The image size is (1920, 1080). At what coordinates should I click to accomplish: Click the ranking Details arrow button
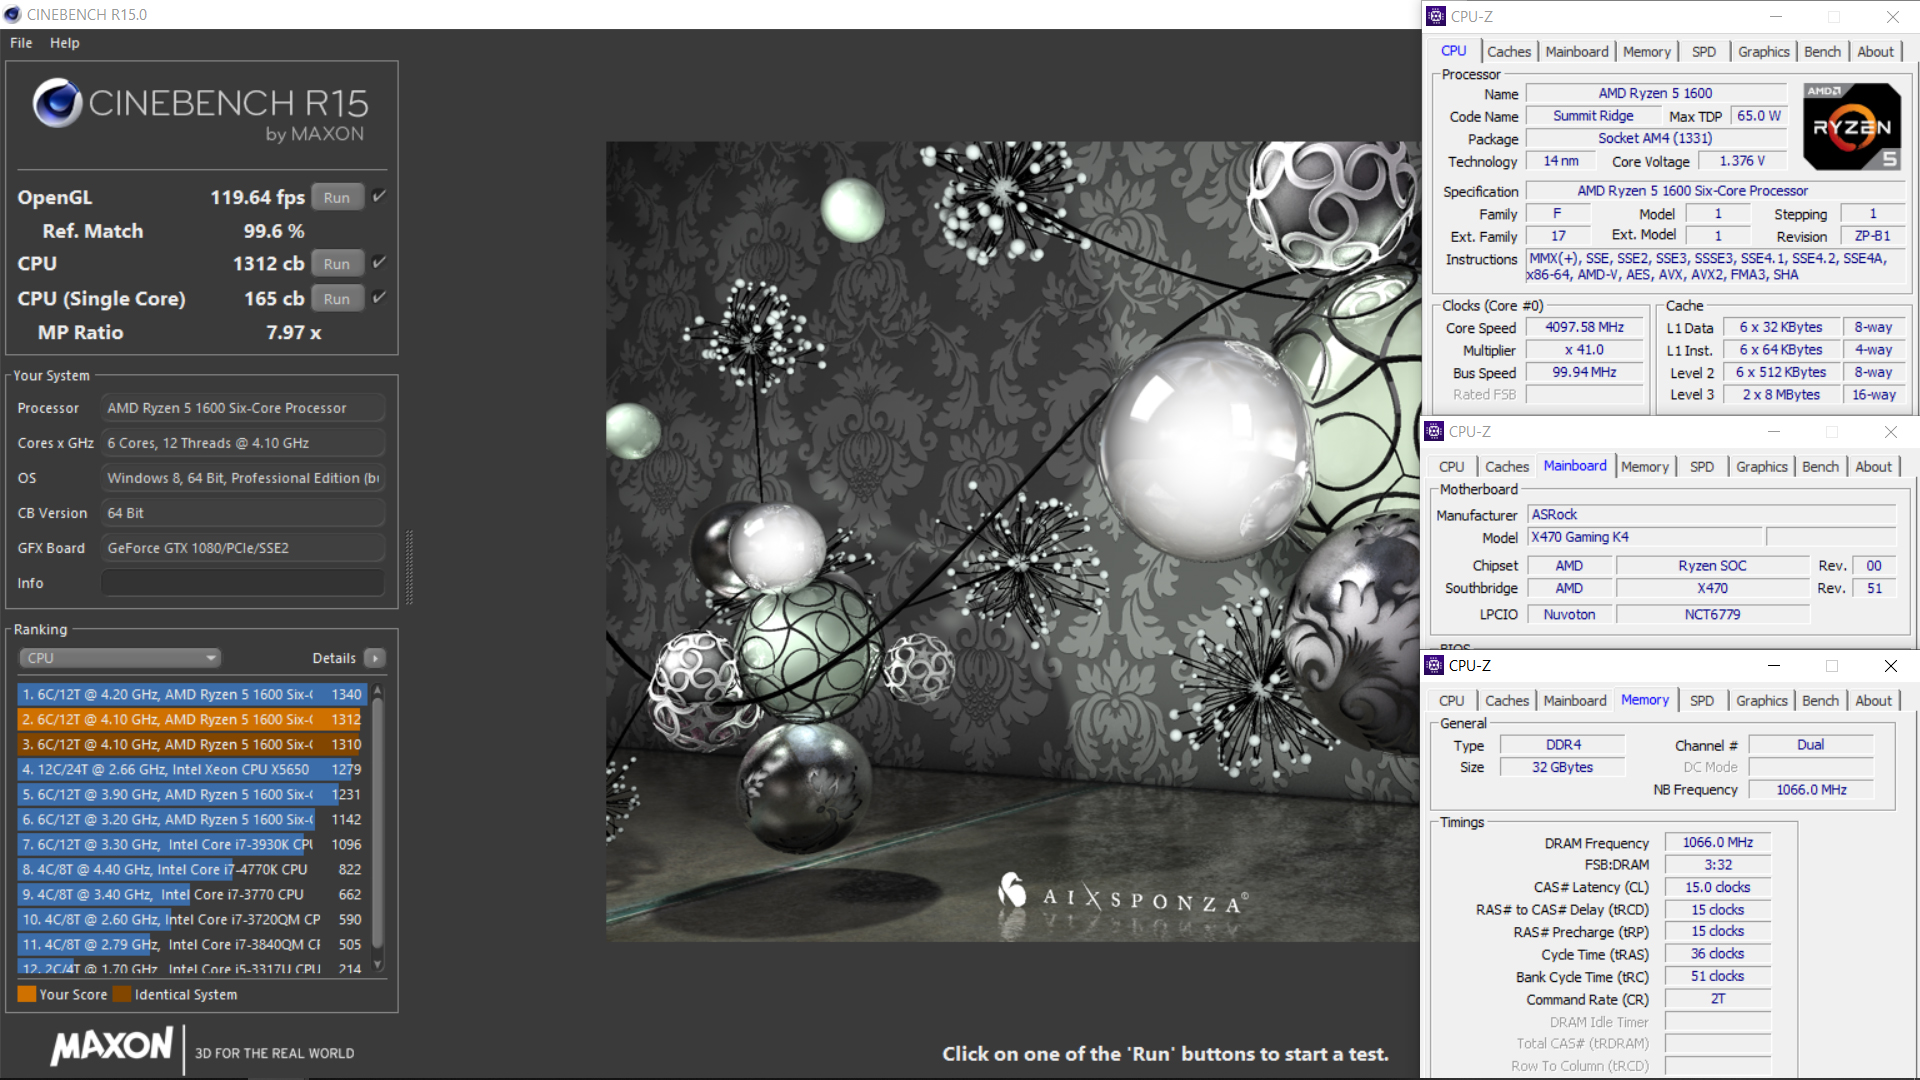(375, 658)
